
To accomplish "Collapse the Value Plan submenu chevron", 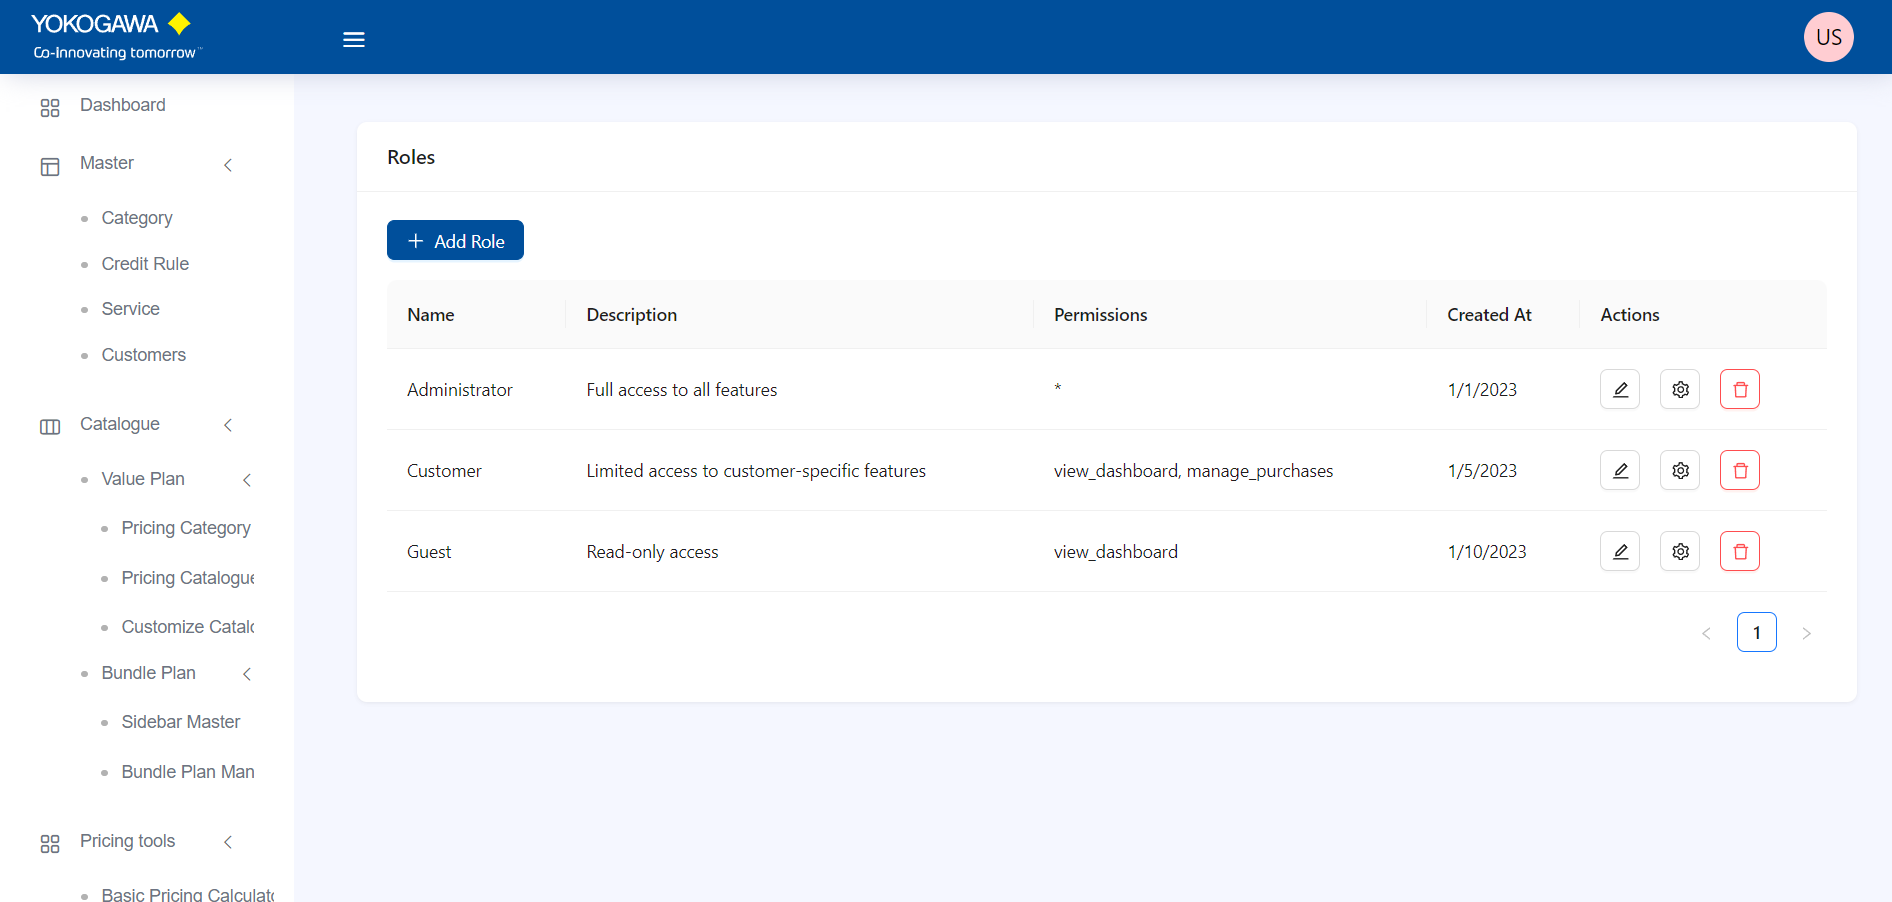I will [247, 480].
